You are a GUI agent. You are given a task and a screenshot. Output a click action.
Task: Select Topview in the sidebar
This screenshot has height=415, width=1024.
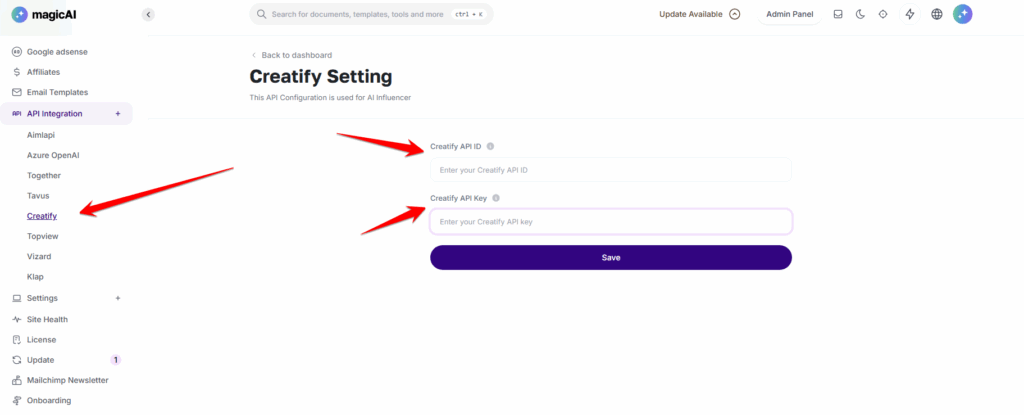point(42,236)
